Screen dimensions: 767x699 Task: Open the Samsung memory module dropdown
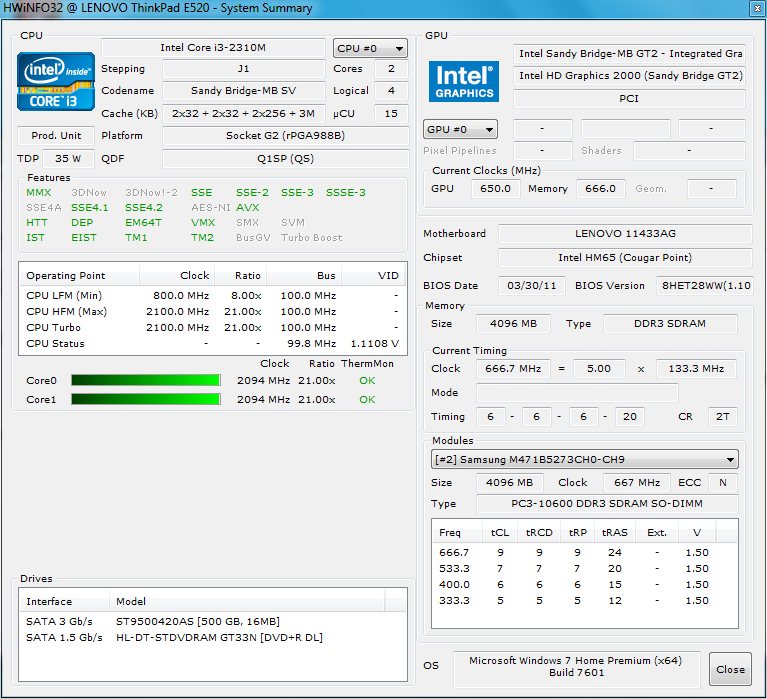tap(584, 460)
